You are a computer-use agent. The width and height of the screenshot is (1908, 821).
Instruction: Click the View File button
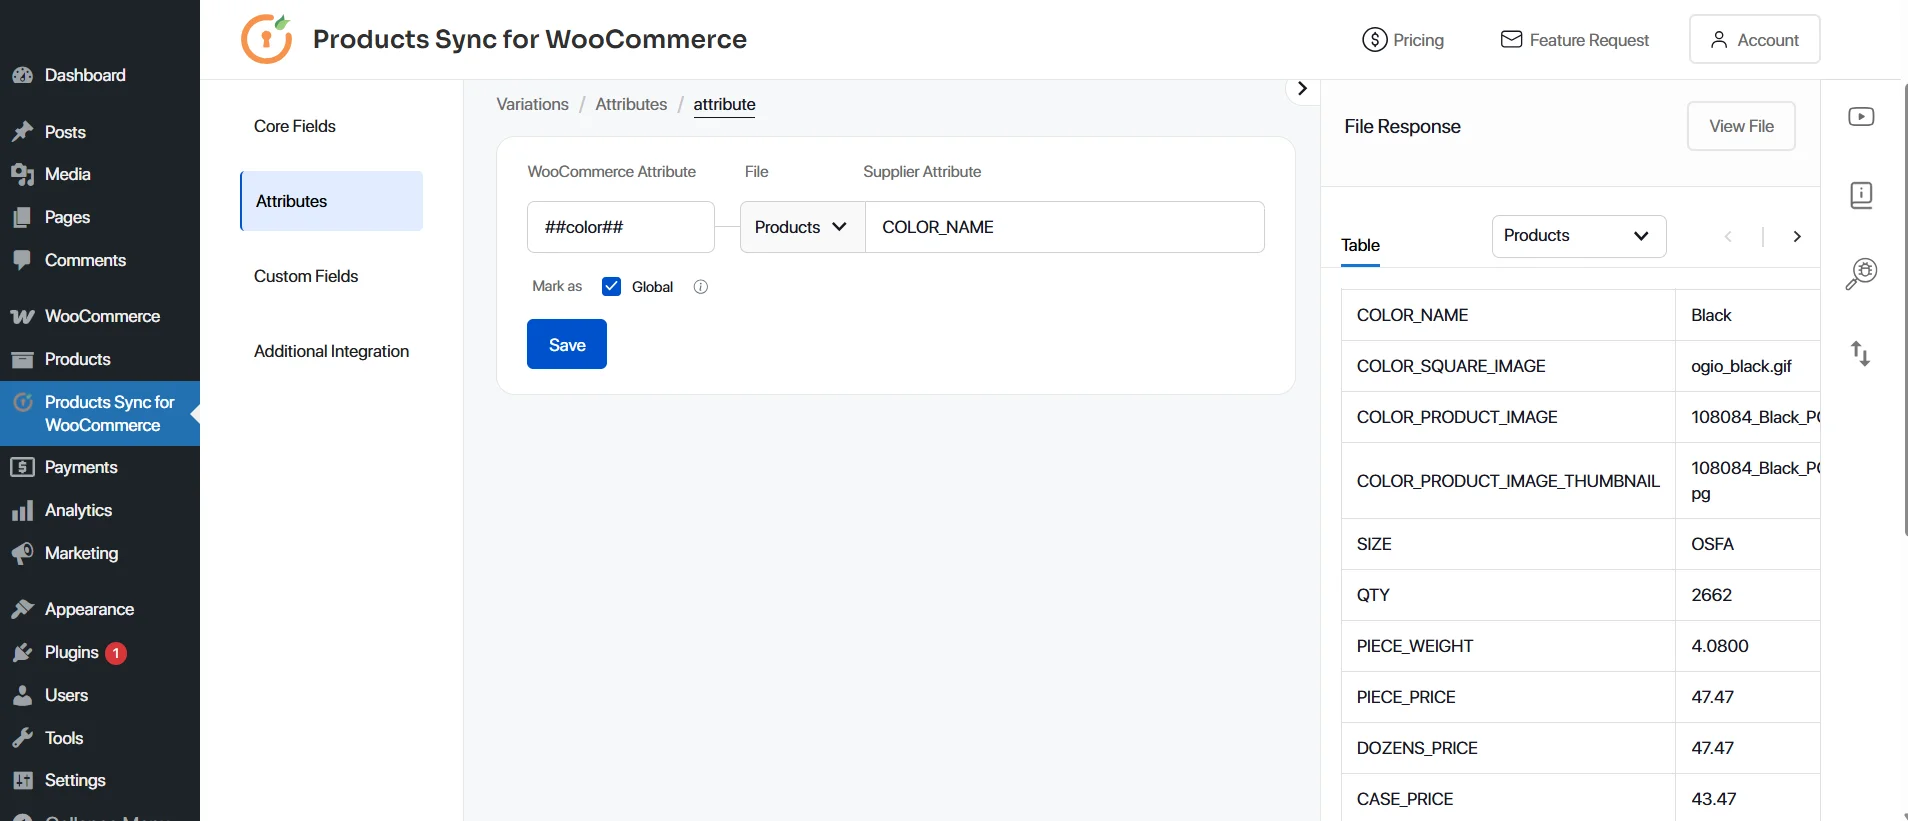coord(1741,126)
